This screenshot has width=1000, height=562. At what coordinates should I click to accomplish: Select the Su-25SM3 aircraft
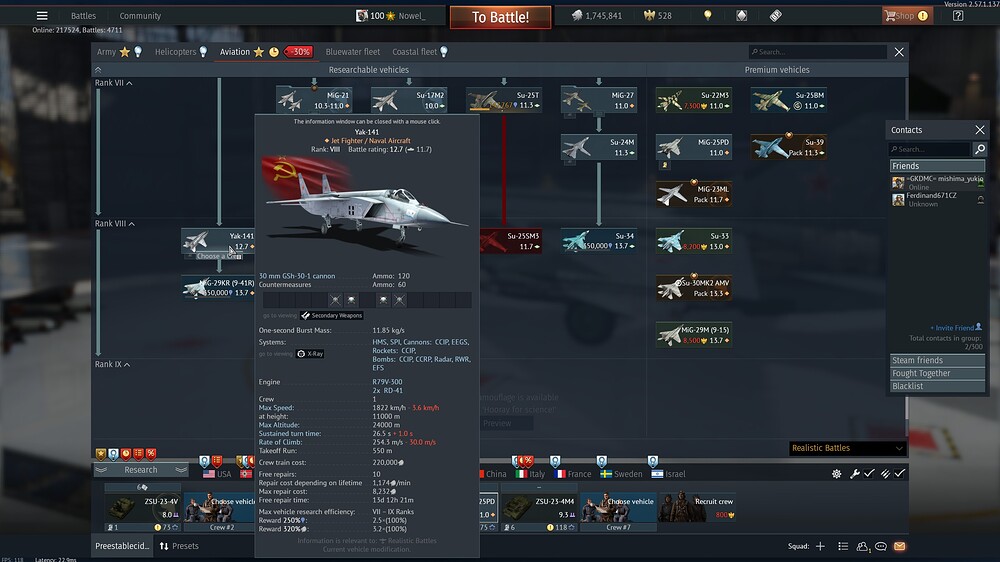click(x=510, y=241)
